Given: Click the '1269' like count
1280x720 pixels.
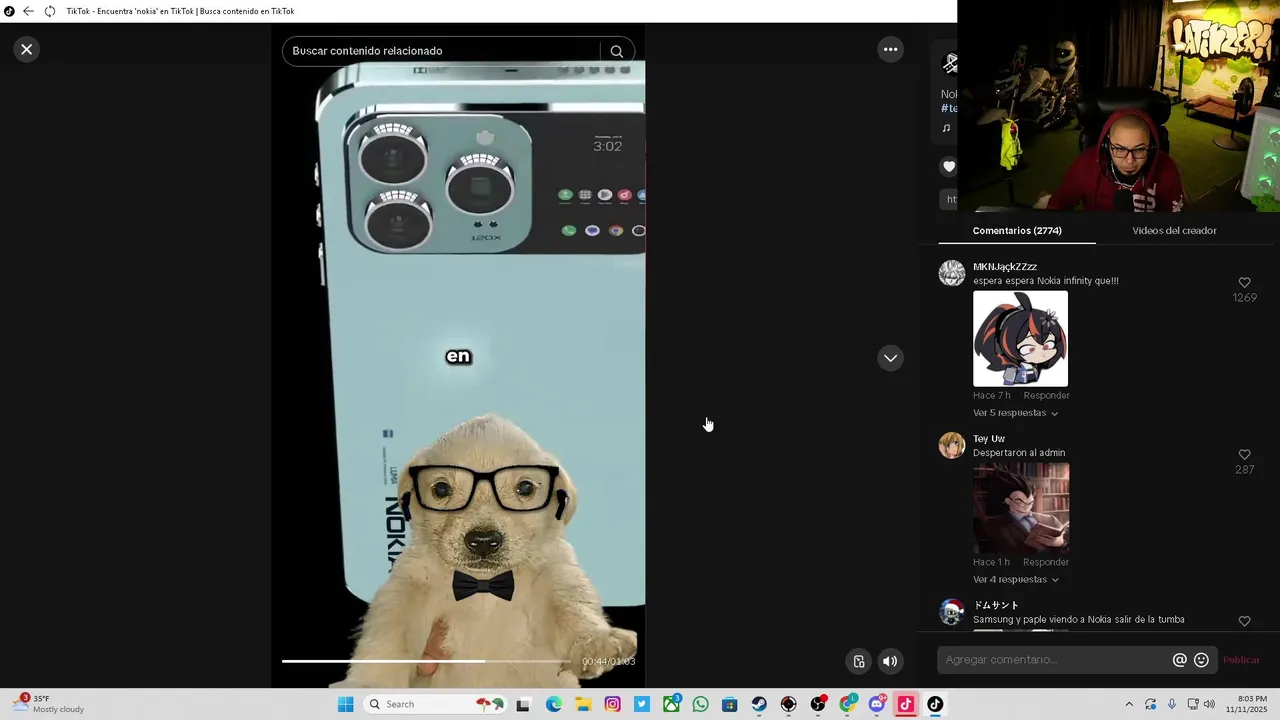Looking at the screenshot, I should pos(1244,298).
